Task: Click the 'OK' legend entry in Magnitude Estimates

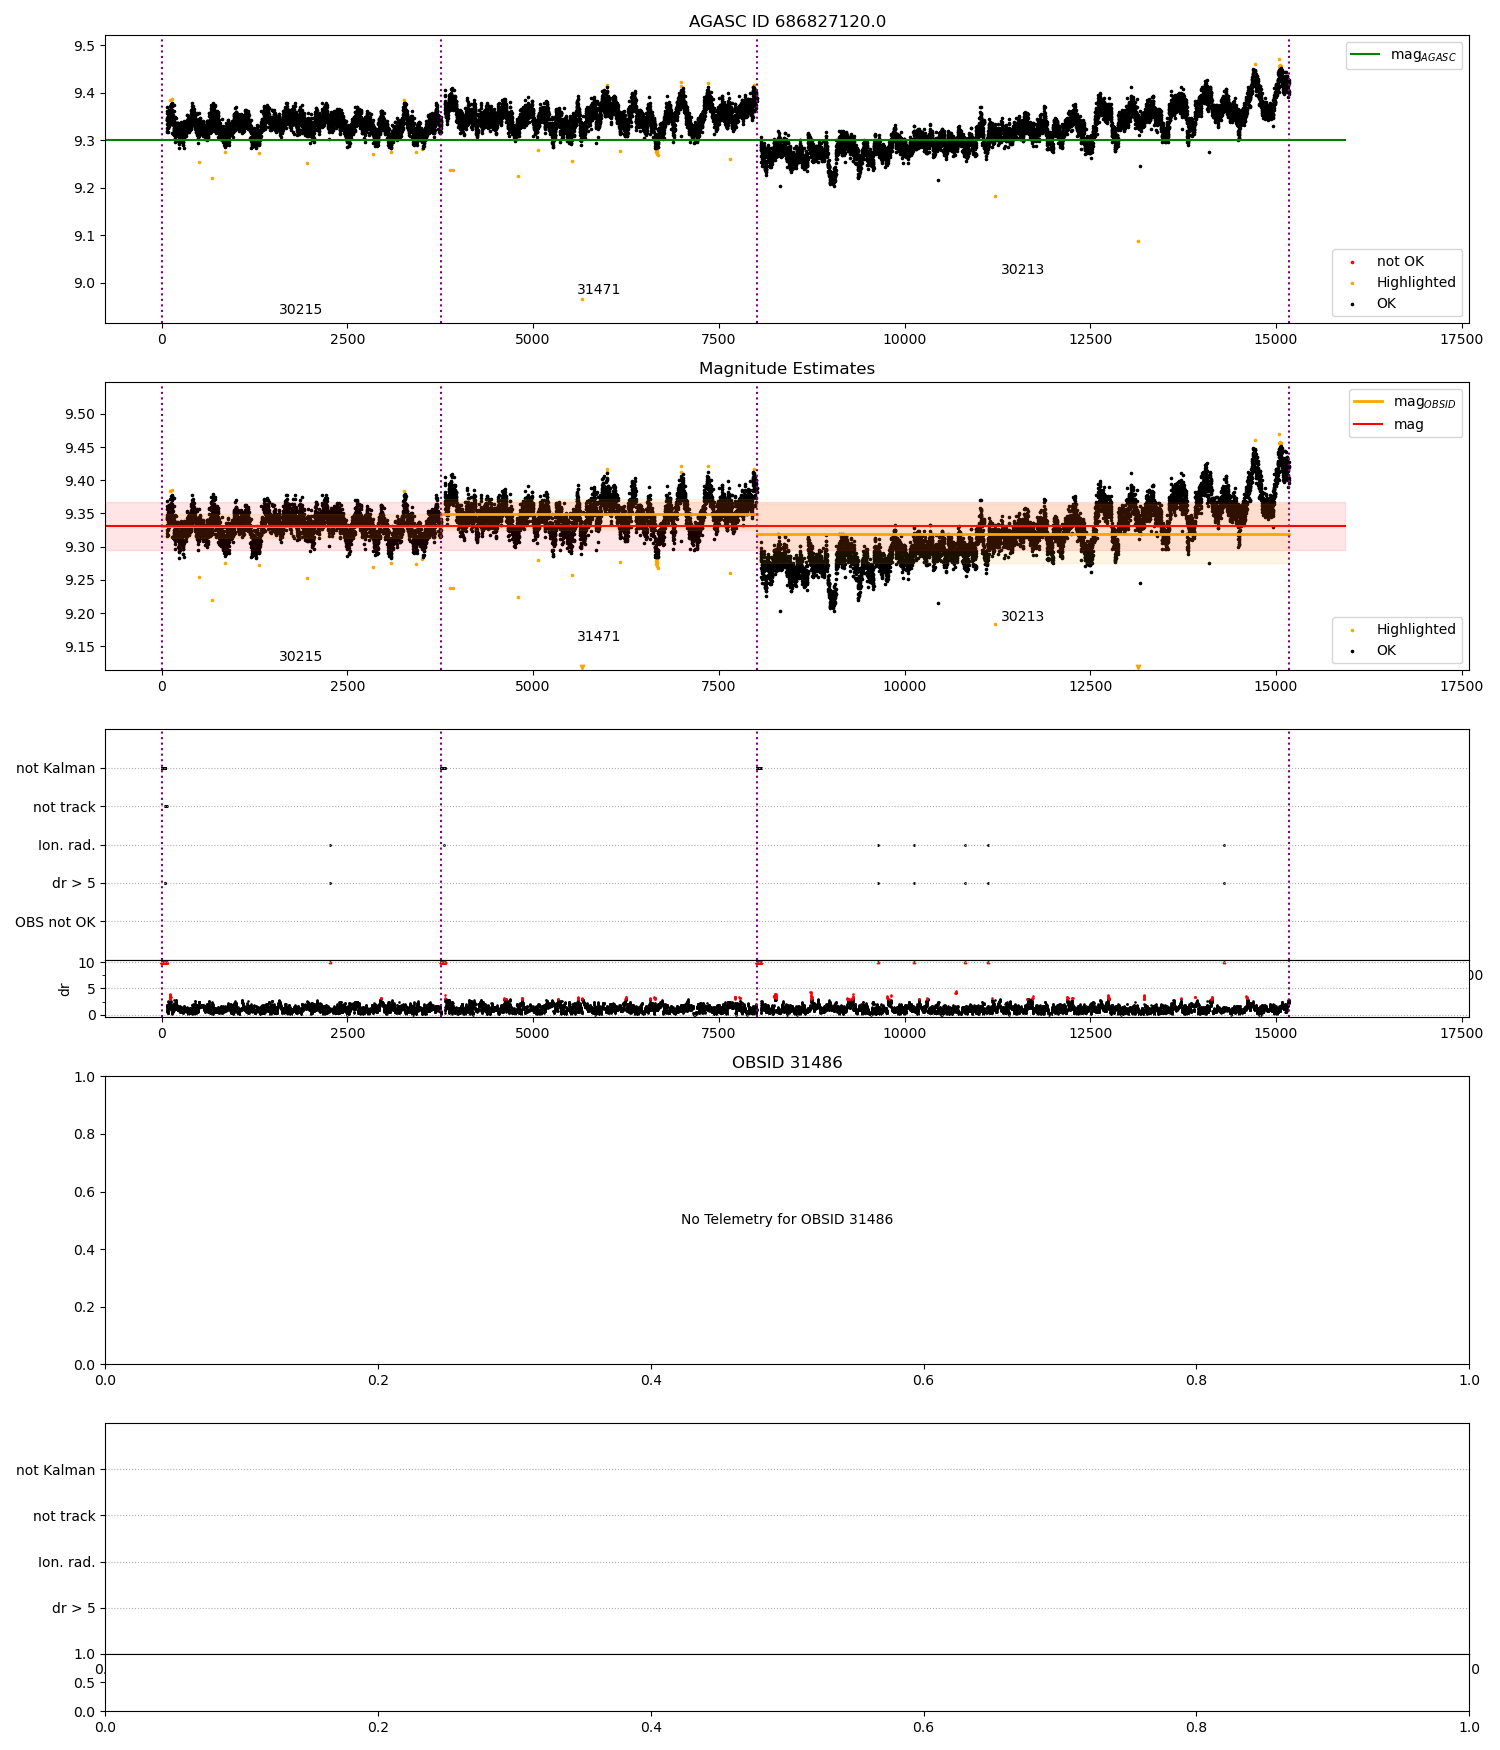Action: pos(1386,651)
